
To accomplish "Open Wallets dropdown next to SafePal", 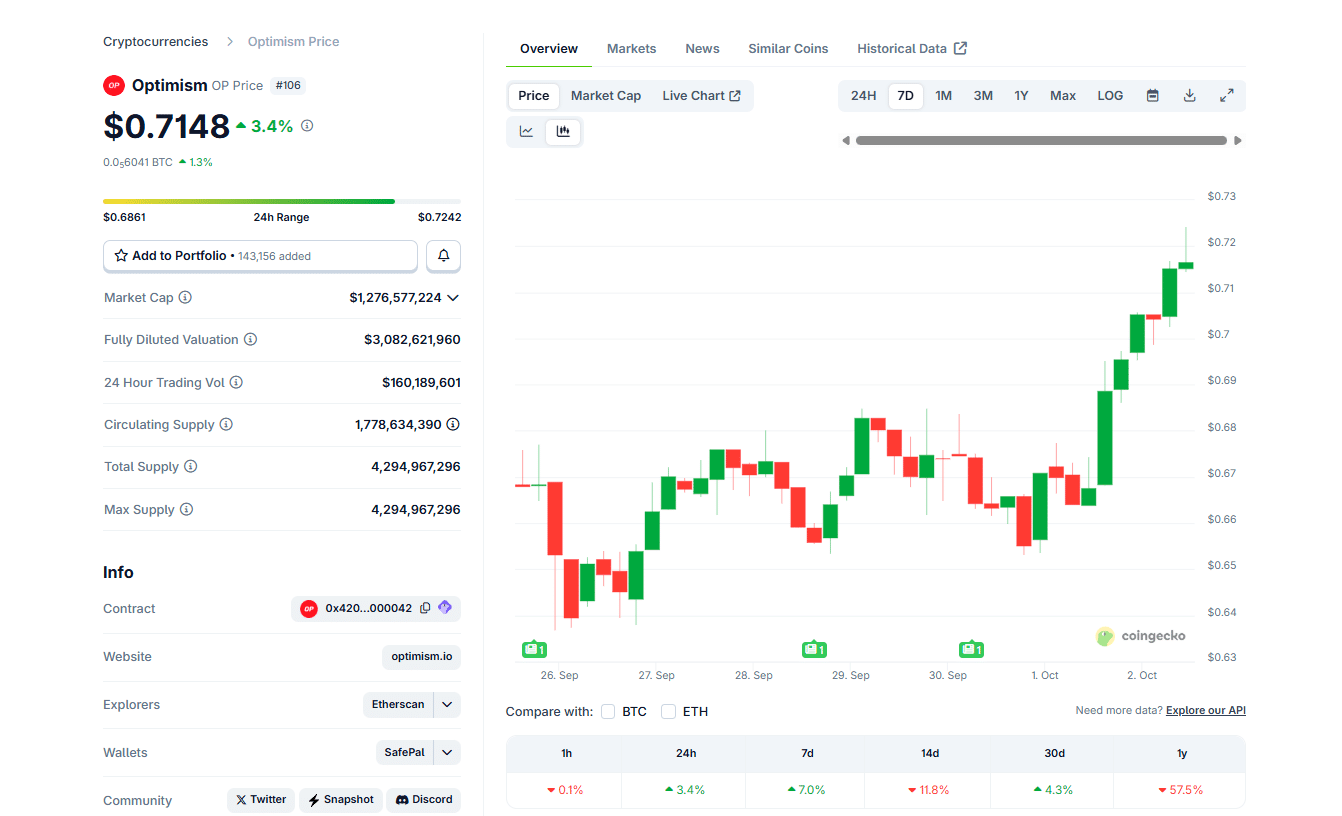I will (x=448, y=753).
